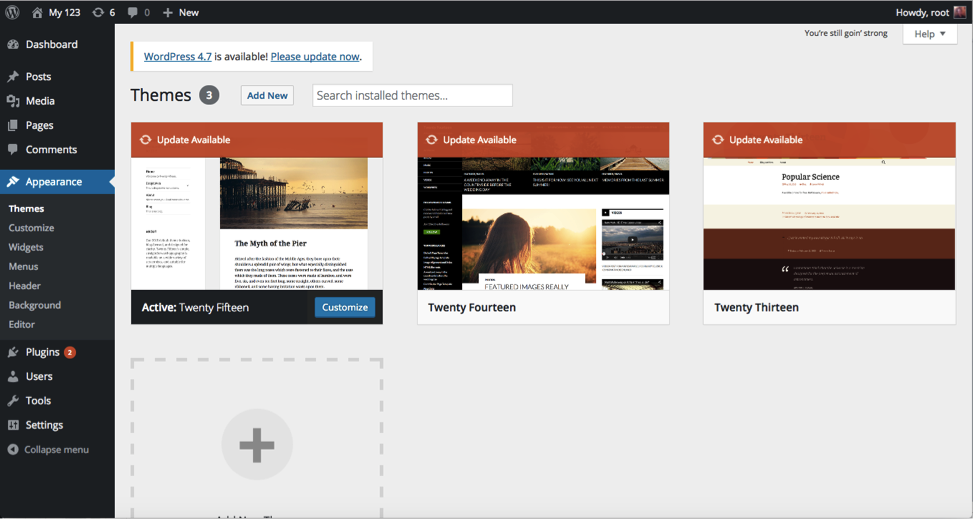Click the Media icon in sidebar
The width and height of the screenshot is (973, 519).
(13, 101)
